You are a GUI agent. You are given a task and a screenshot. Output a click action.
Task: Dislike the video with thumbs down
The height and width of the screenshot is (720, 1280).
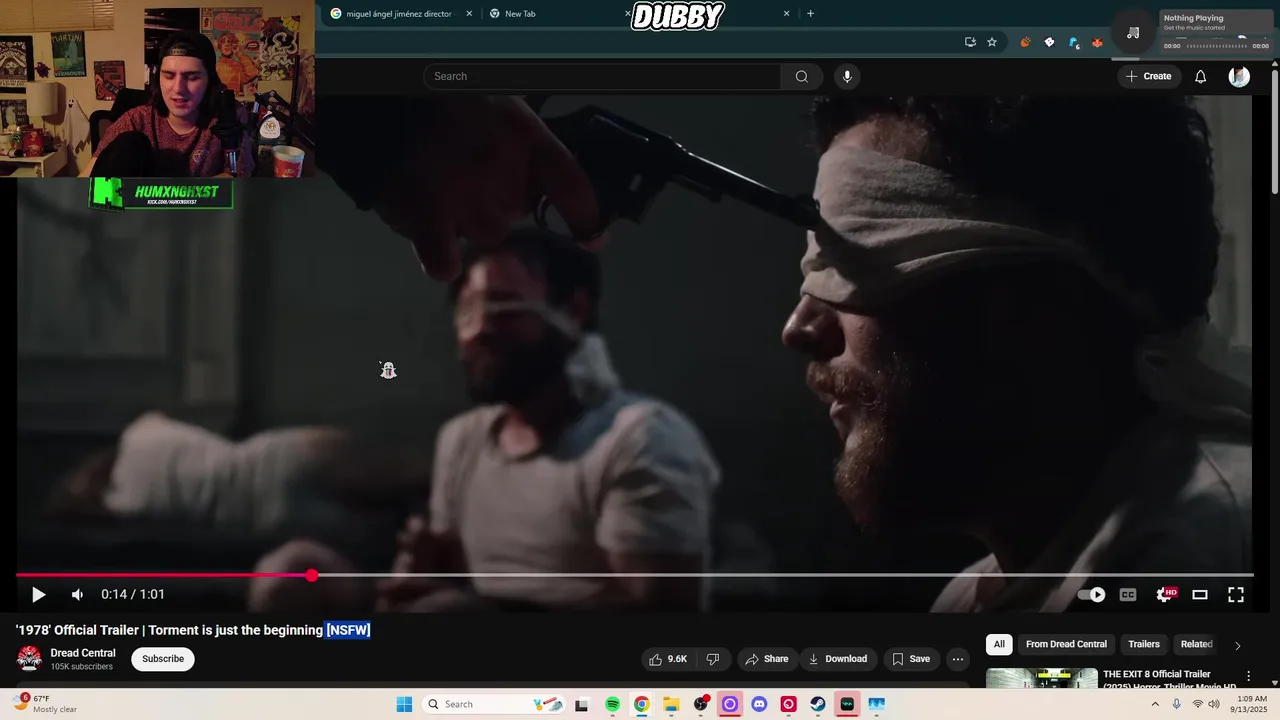point(713,659)
